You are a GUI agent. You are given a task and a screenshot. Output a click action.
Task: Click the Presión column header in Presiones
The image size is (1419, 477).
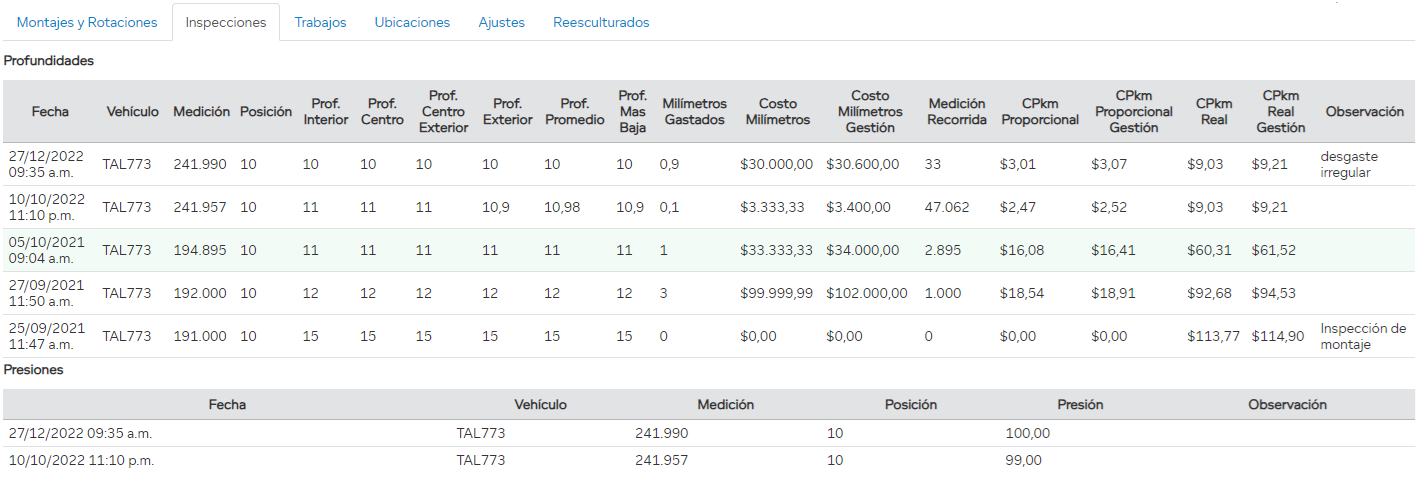pos(1080,405)
